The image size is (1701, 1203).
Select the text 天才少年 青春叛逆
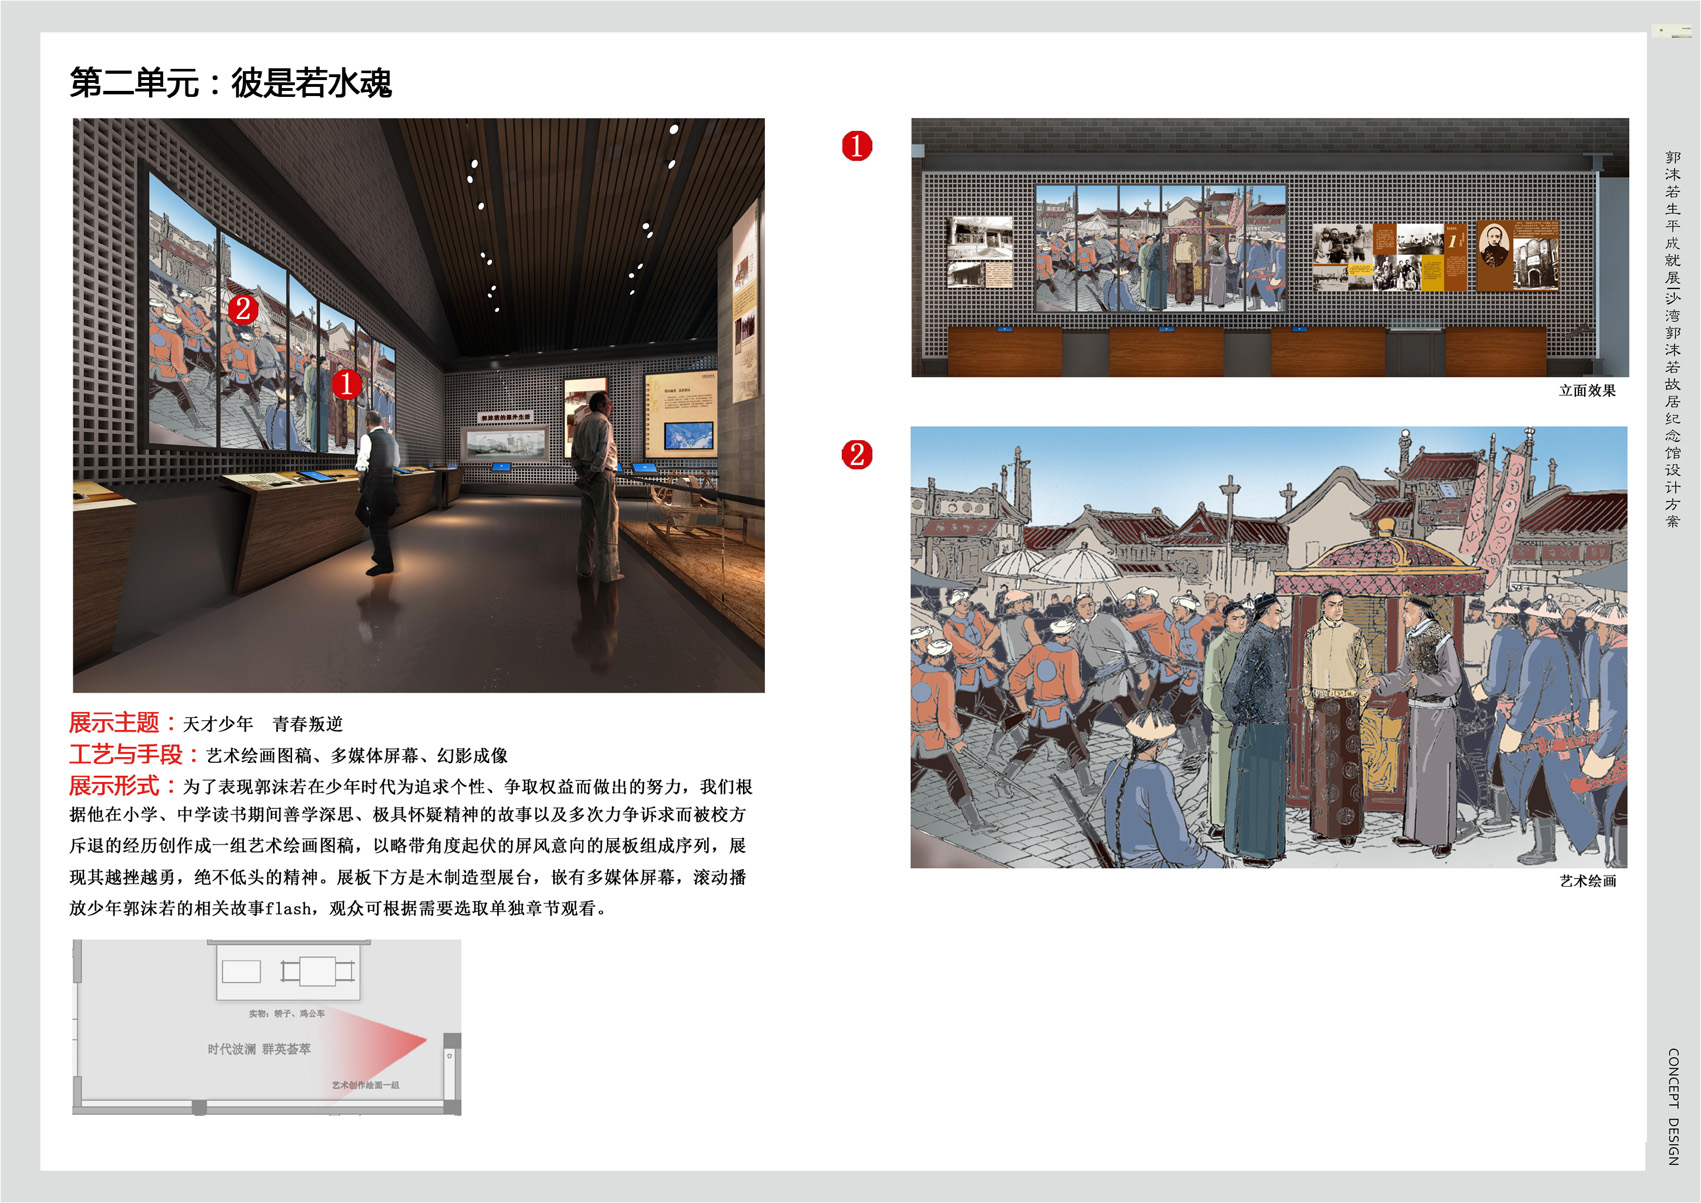(x=263, y=724)
